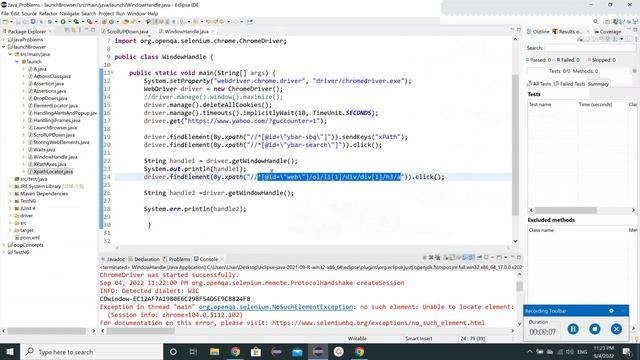640x360 pixels.
Task: Open Microsoft Store from taskbar
Action: pyautogui.click(x=256, y=352)
